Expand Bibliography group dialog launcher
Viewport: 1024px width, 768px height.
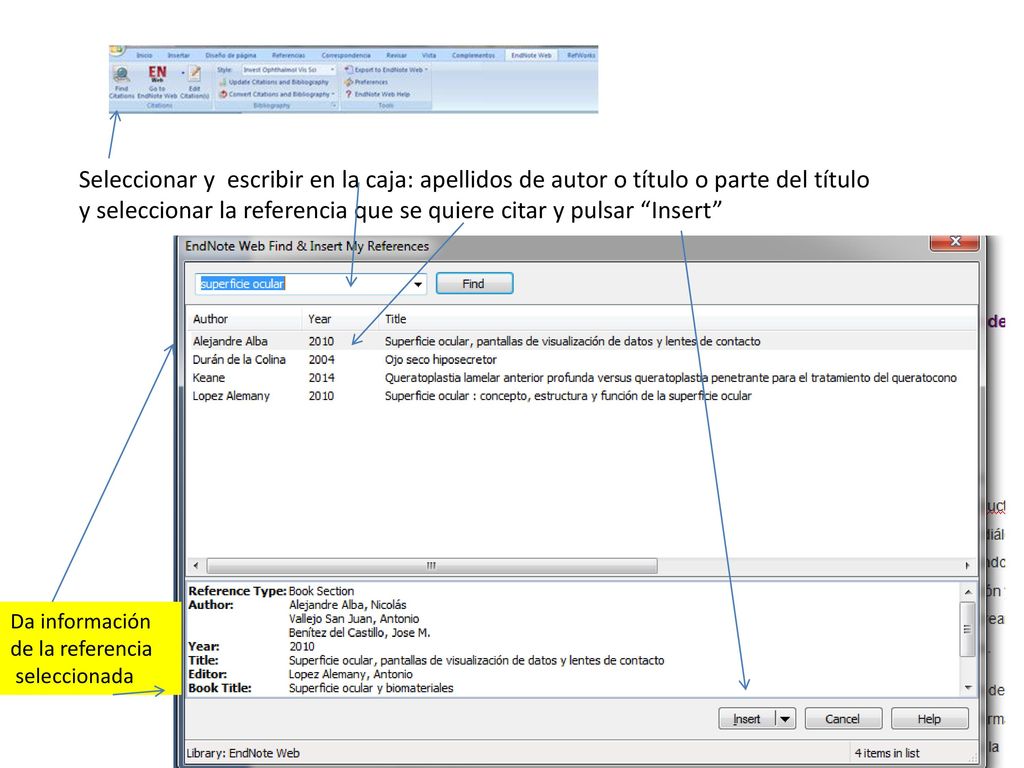click(334, 105)
